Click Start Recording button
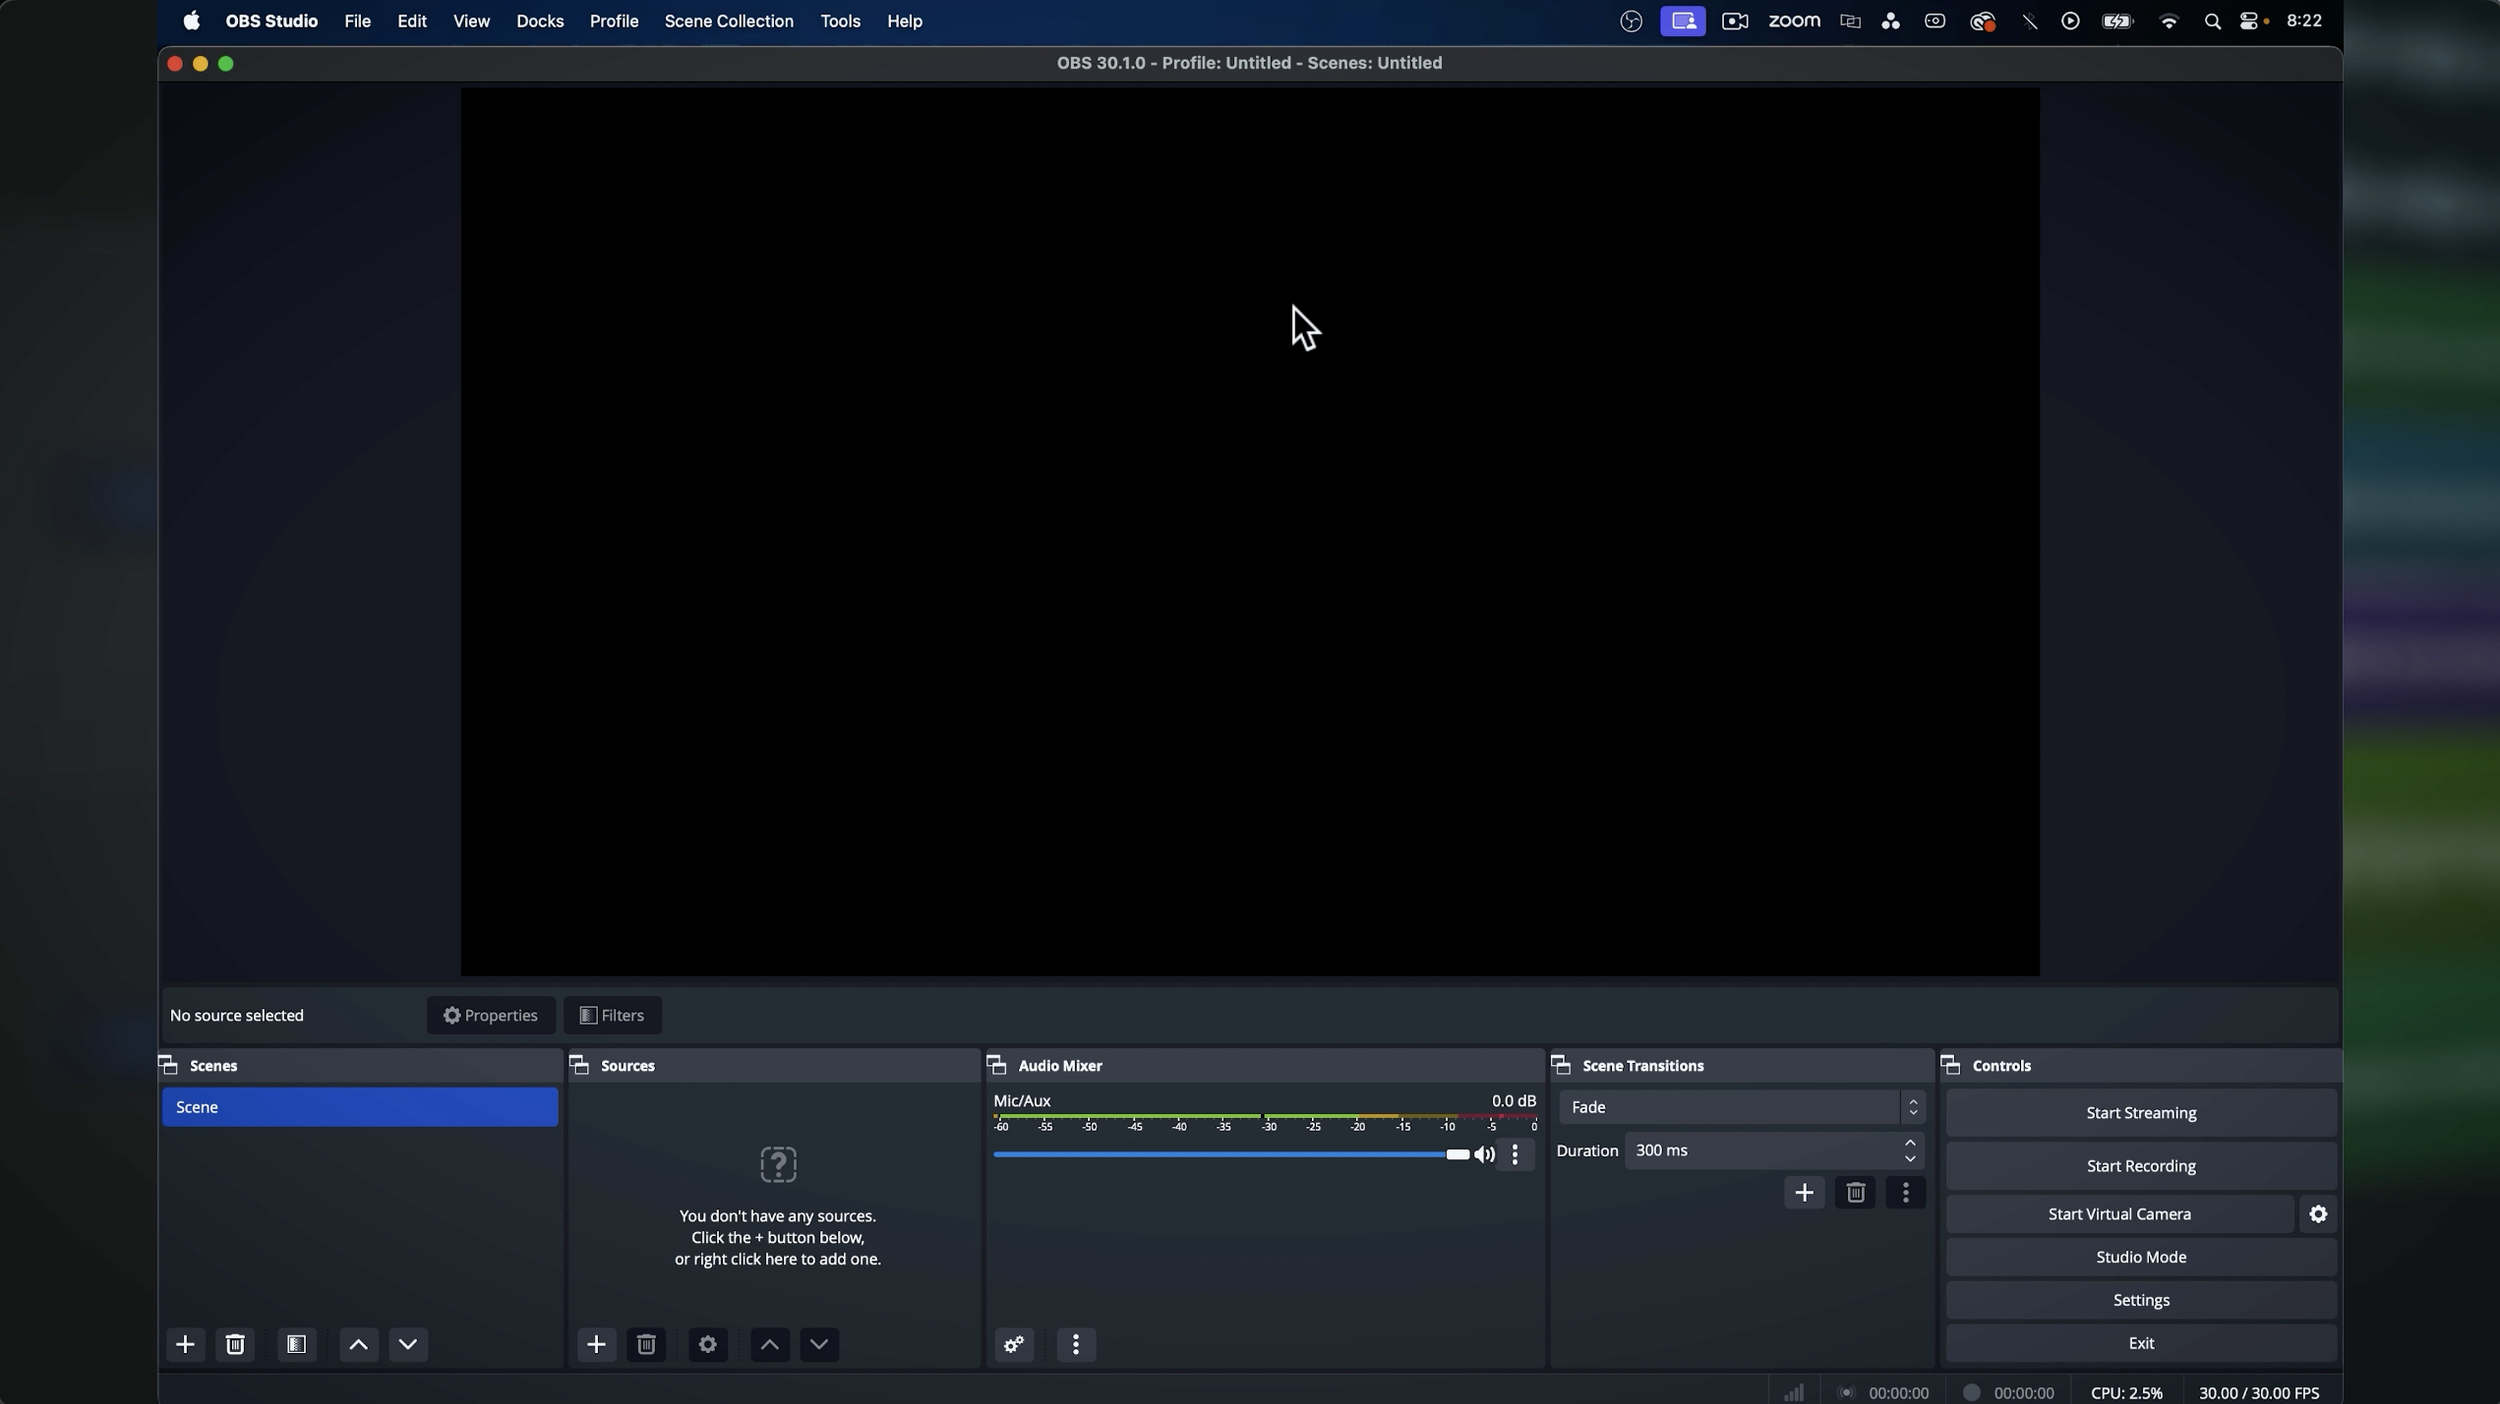 click(2140, 1166)
